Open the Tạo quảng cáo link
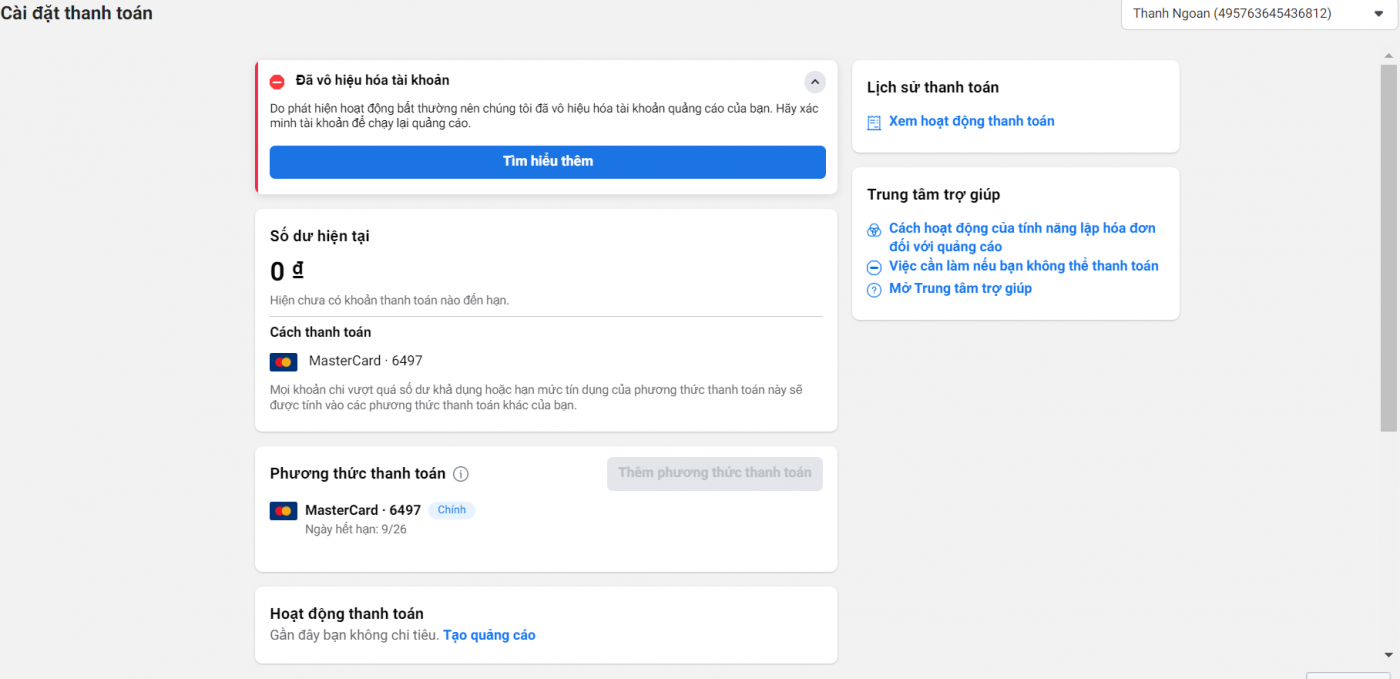Image resolution: width=1400 pixels, height=679 pixels. pyautogui.click(x=489, y=635)
